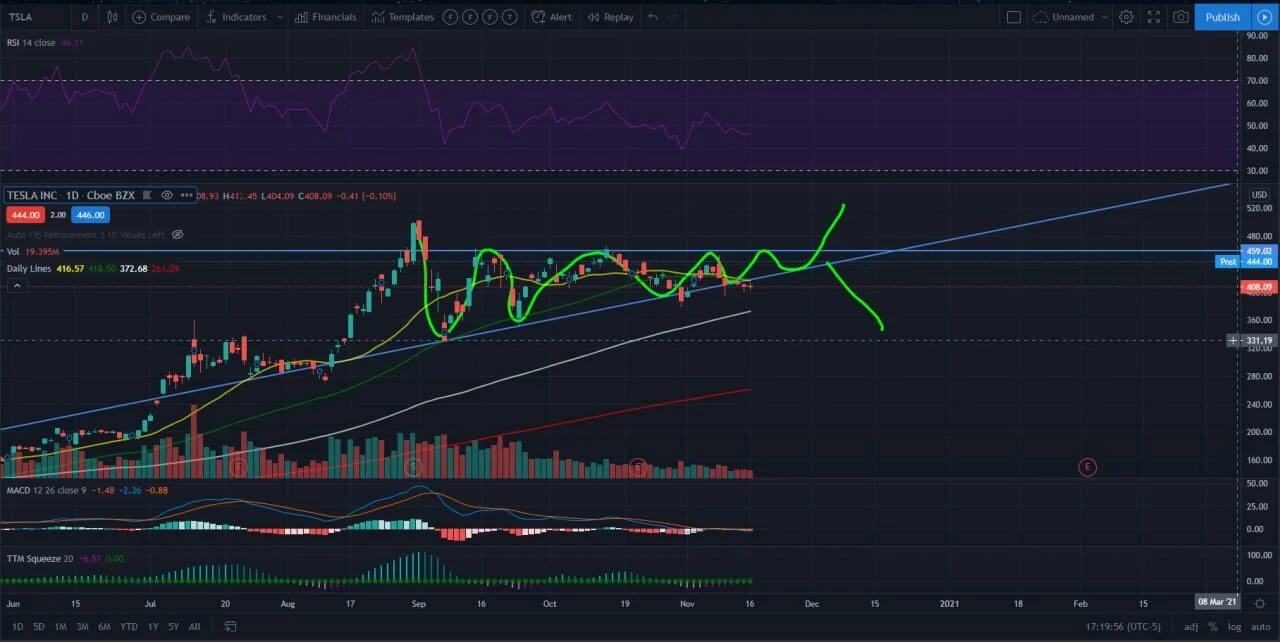Image resolution: width=1280 pixels, height=642 pixels.
Task: Click the earnings E marker near 2021
Action: point(1088,467)
